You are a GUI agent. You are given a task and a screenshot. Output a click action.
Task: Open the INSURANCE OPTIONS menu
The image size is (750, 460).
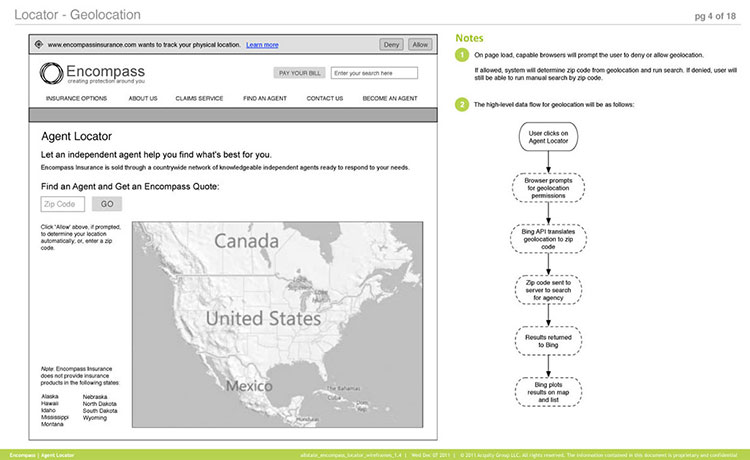click(77, 99)
